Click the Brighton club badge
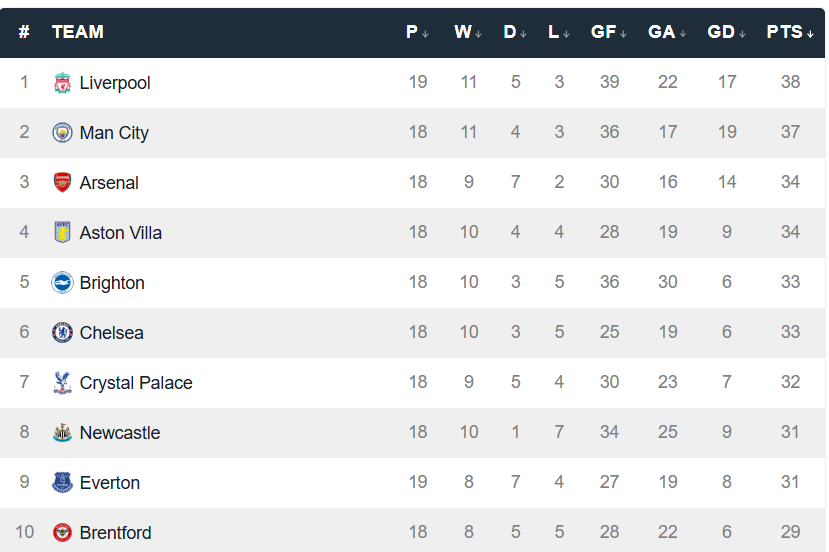Viewport: 829px width, 552px height. [63, 283]
